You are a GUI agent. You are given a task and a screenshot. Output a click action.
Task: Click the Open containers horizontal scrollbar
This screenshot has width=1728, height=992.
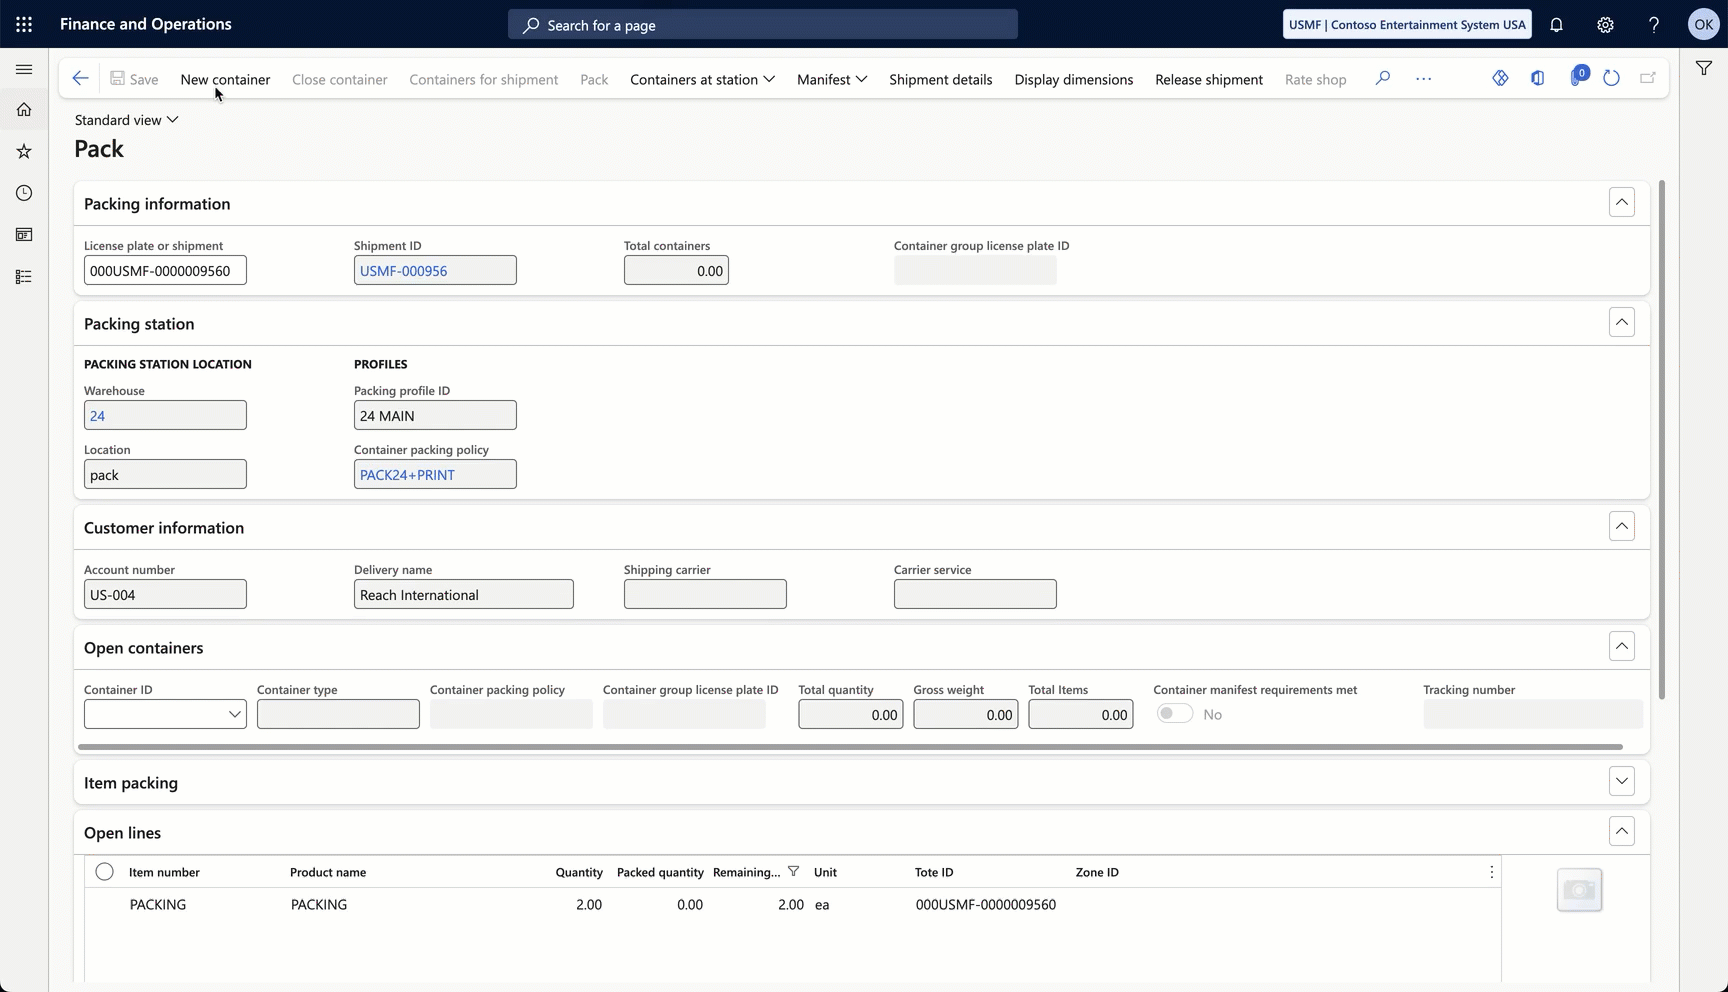coord(850,746)
